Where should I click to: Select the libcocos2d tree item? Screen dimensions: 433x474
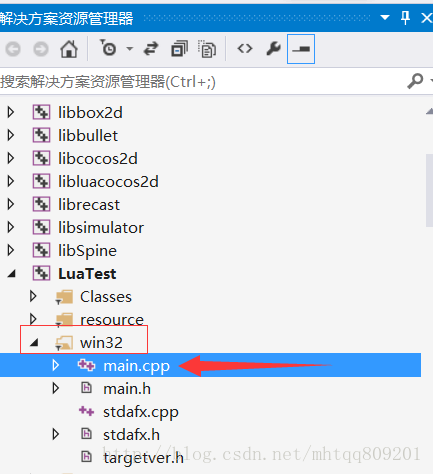pyautogui.click(x=98, y=158)
